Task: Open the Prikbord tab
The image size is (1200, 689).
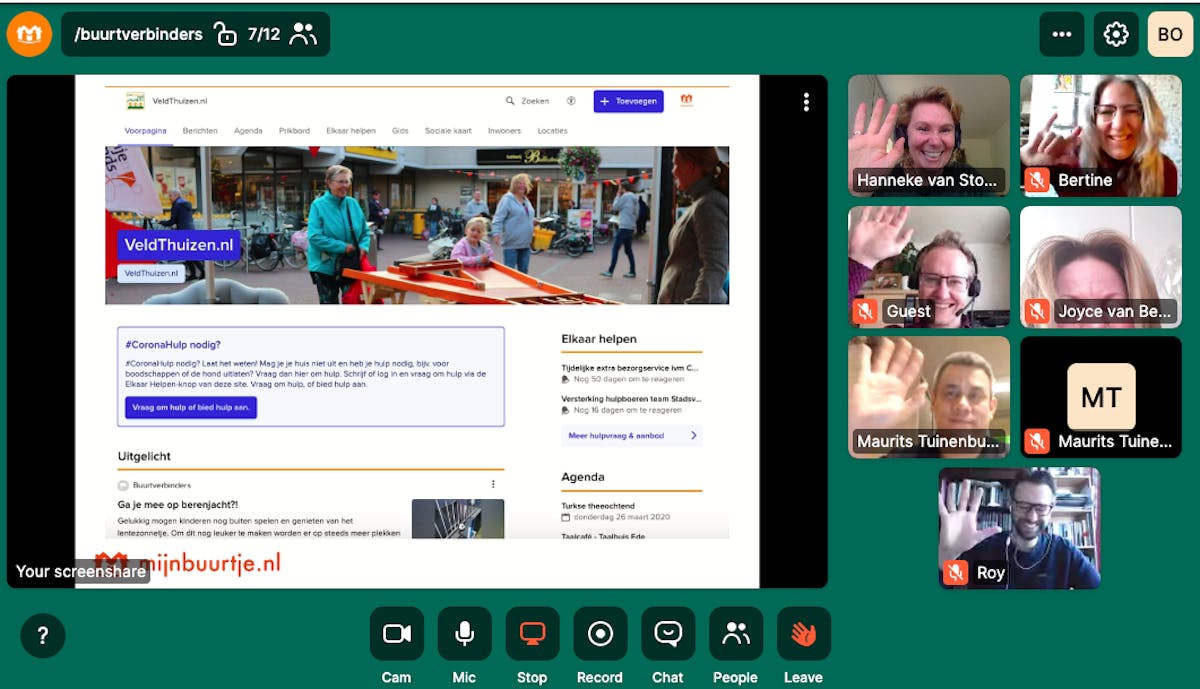Action: point(294,131)
